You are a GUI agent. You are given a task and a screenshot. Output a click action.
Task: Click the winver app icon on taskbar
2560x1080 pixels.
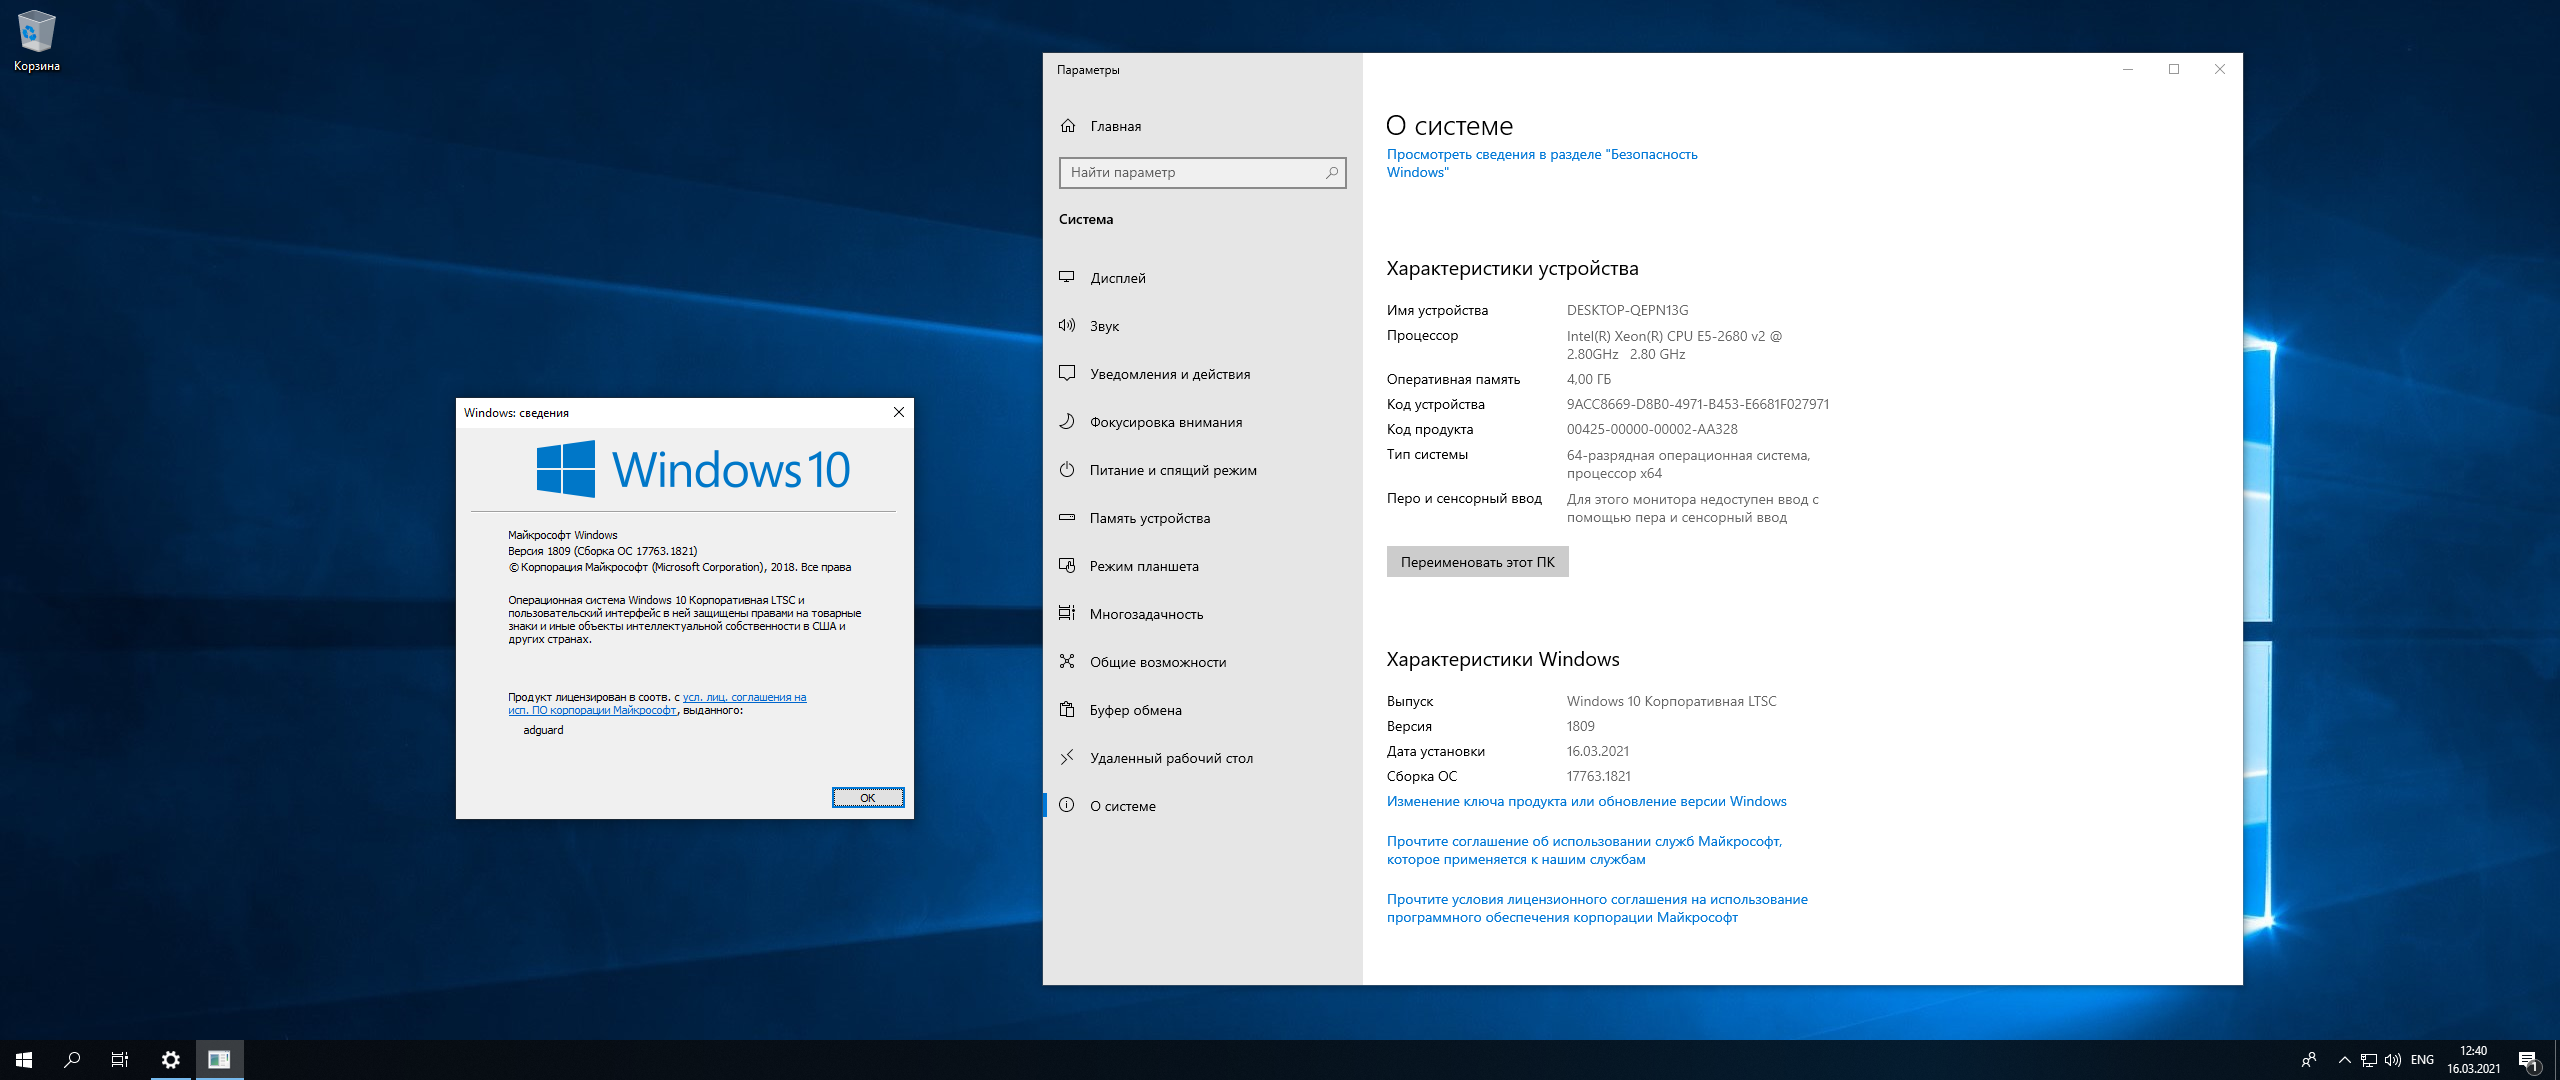click(x=219, y=1060)
